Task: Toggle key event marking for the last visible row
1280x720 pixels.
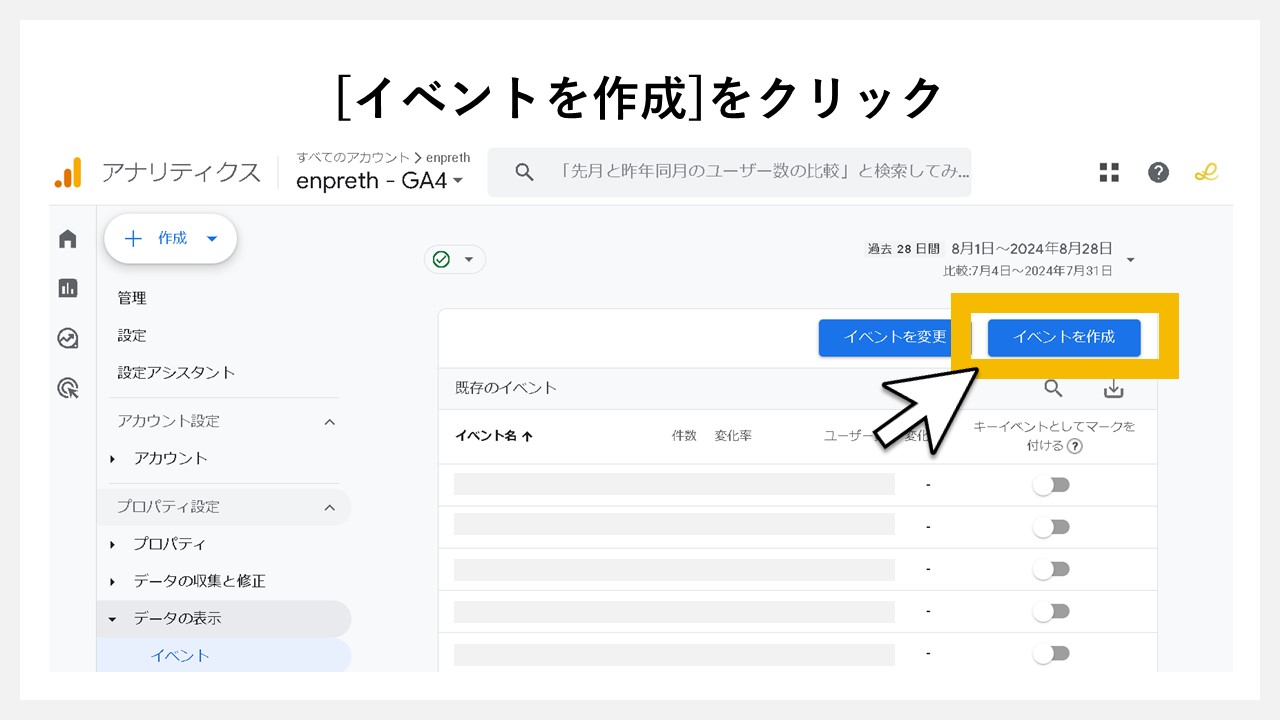Action: [x=1051, y=653]
